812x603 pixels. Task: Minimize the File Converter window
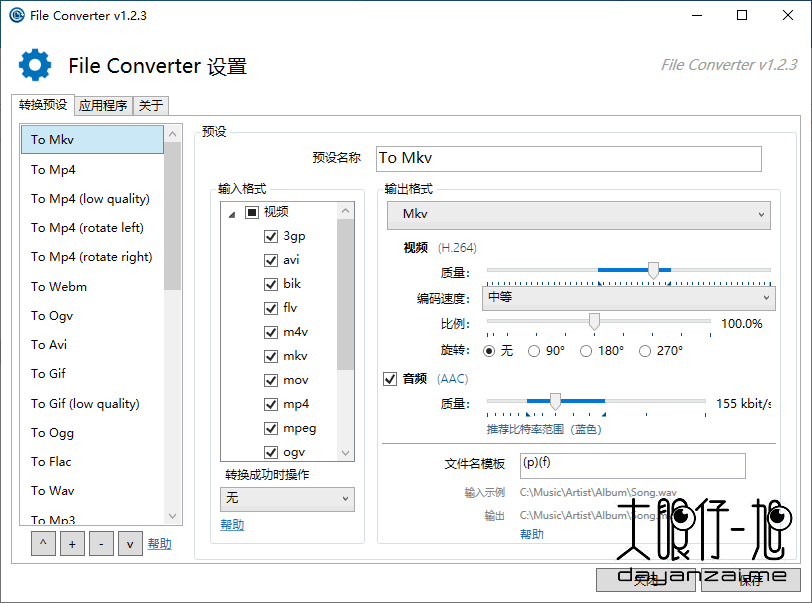(697, 16)
